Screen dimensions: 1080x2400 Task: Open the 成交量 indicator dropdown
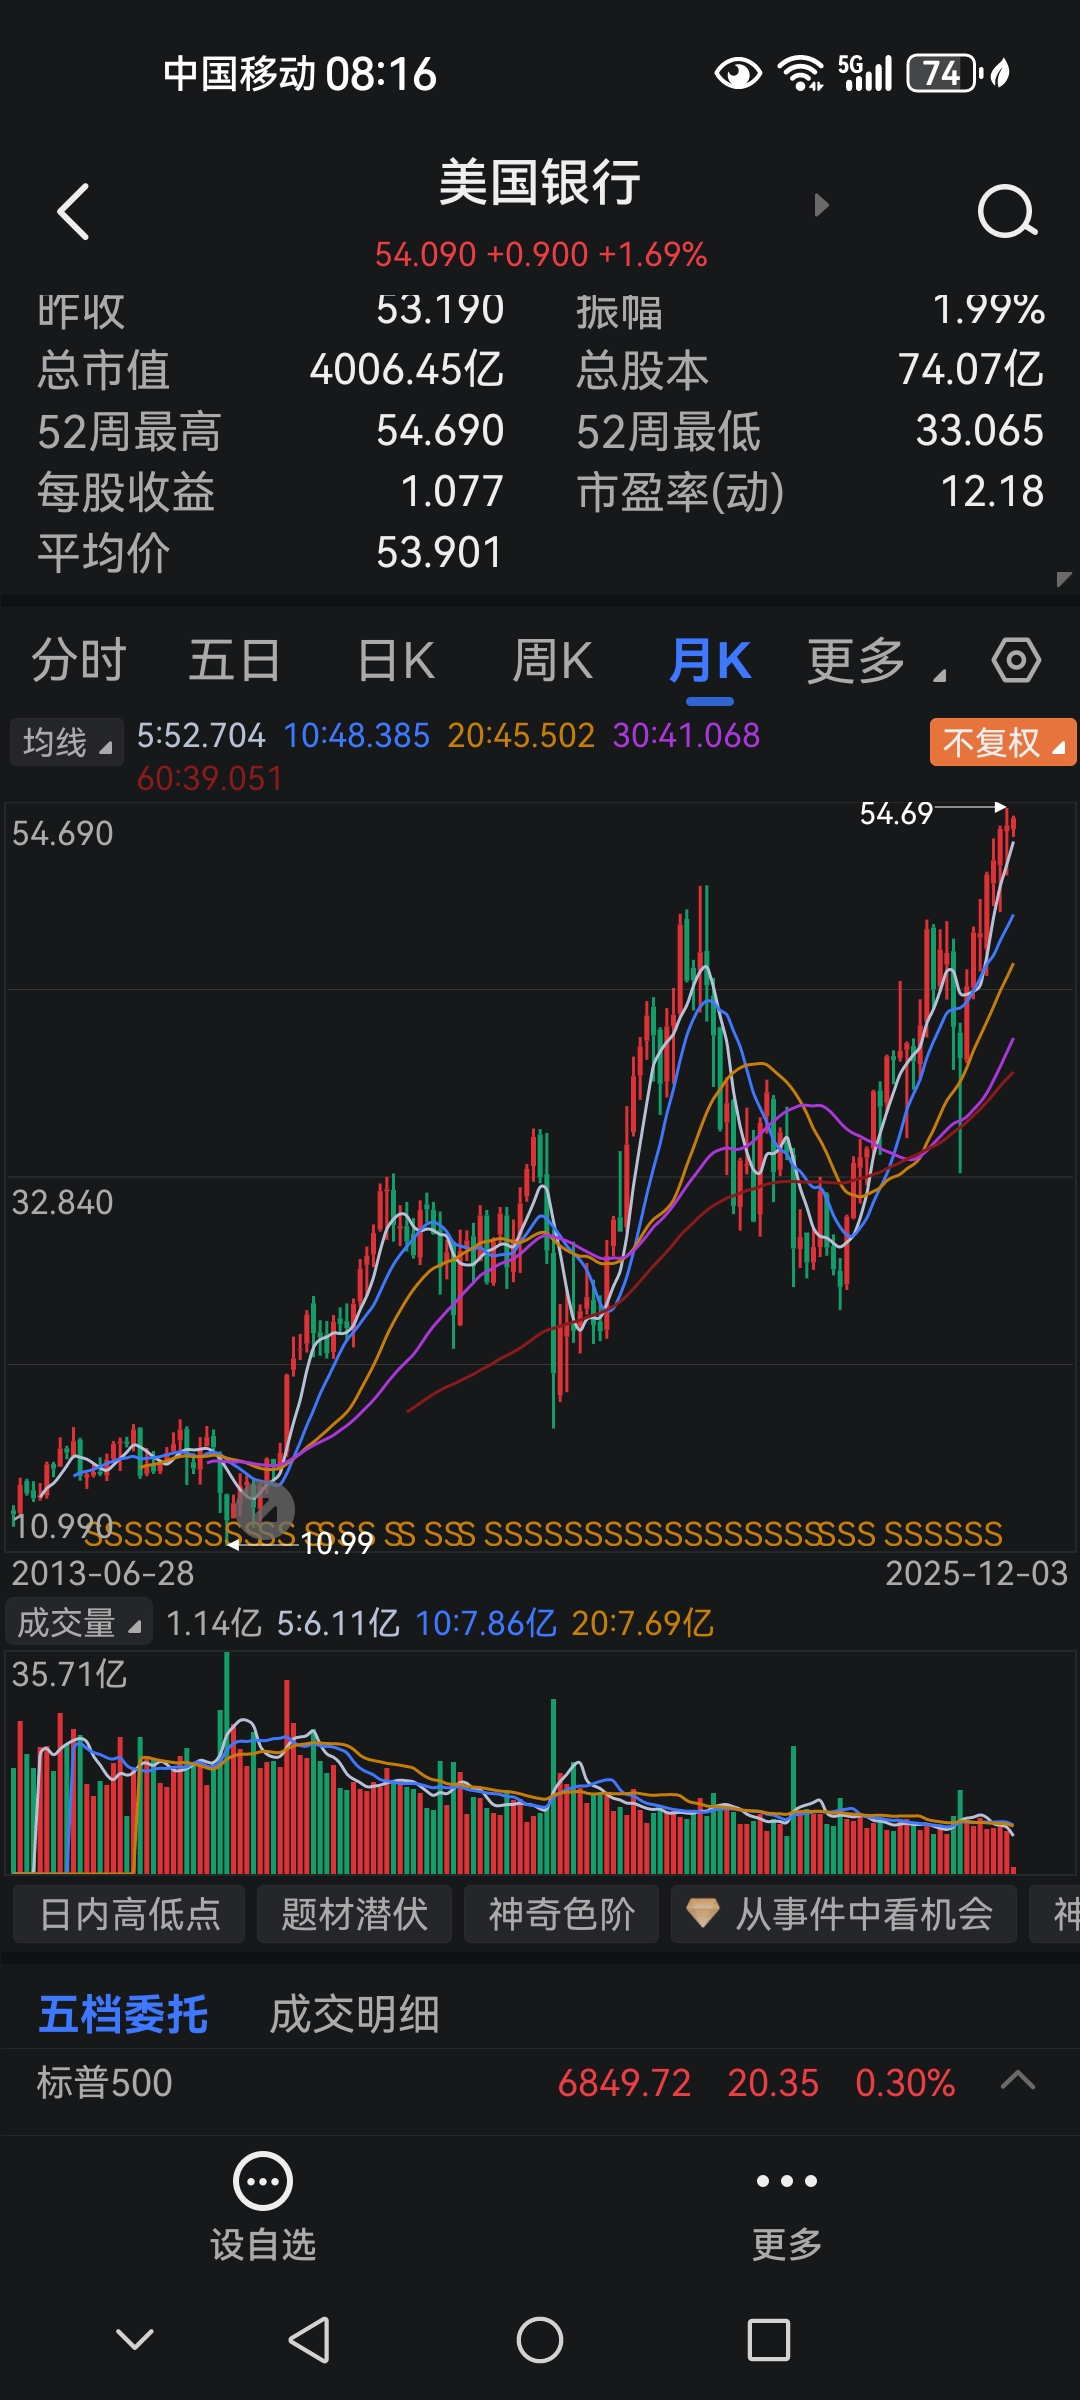[79, 1622]
